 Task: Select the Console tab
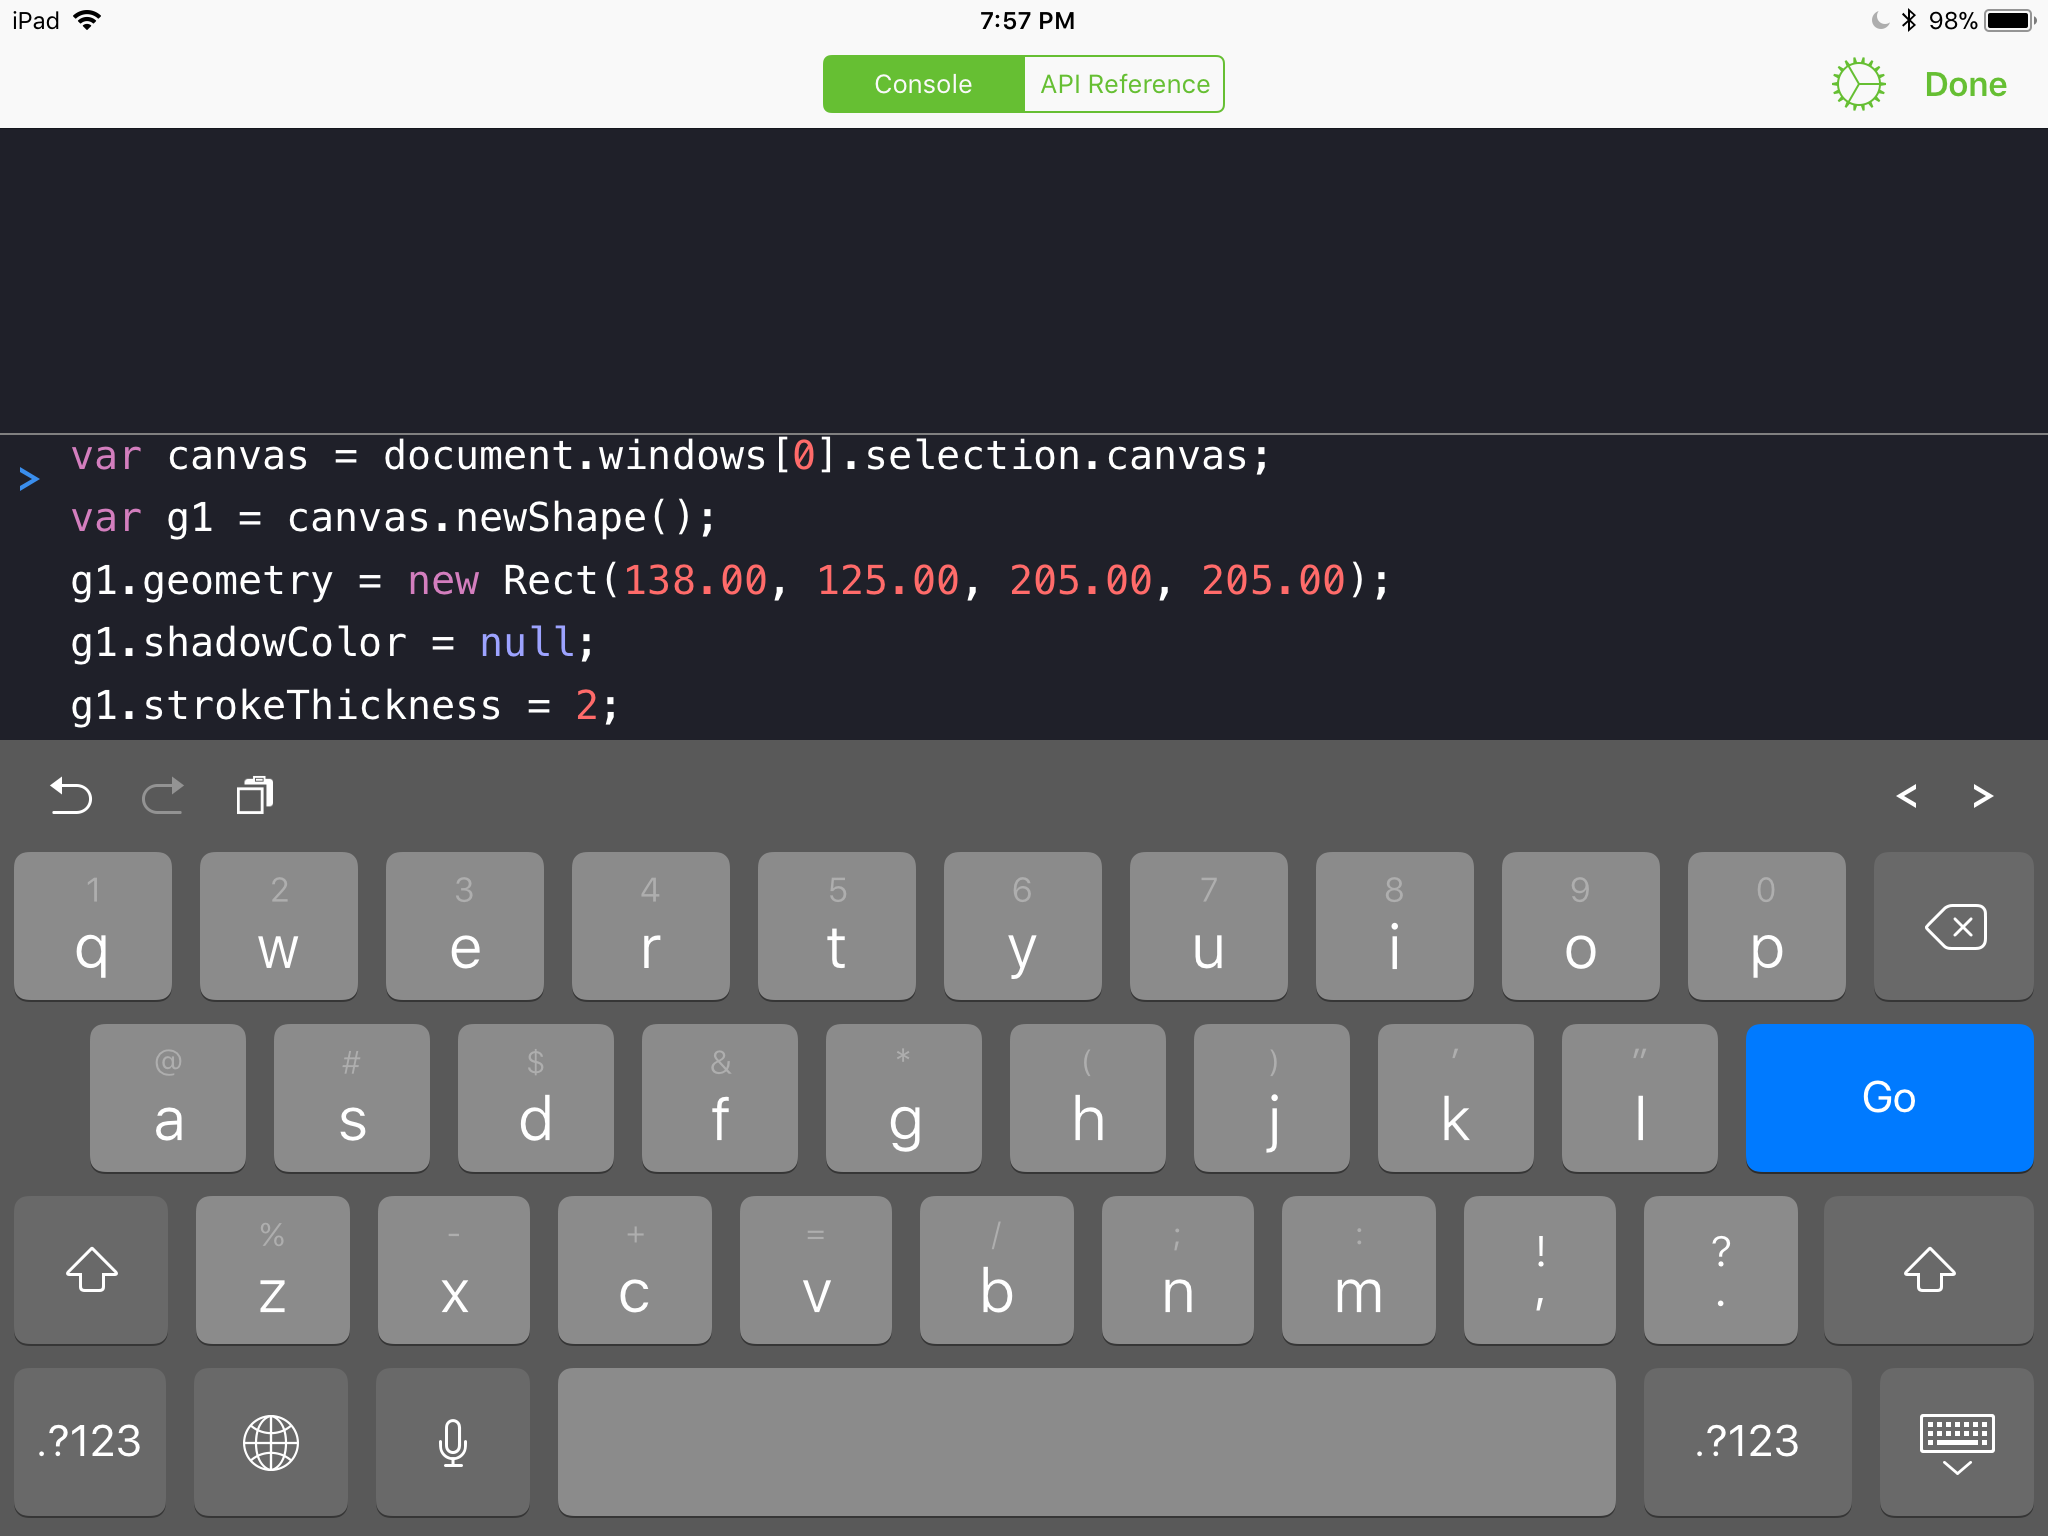coord(923,84)
